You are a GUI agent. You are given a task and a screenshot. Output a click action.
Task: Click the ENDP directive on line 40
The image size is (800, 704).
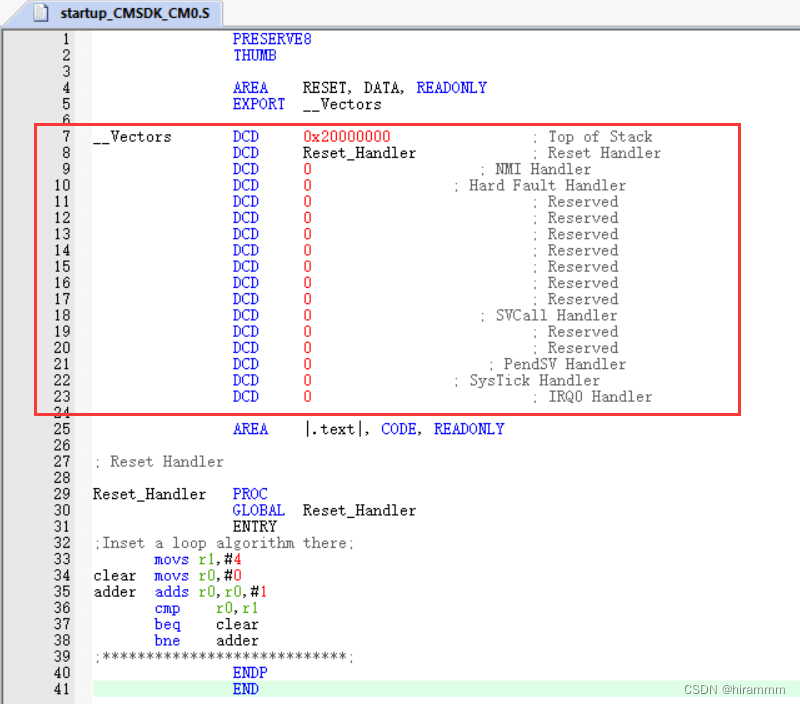point(250,672)
